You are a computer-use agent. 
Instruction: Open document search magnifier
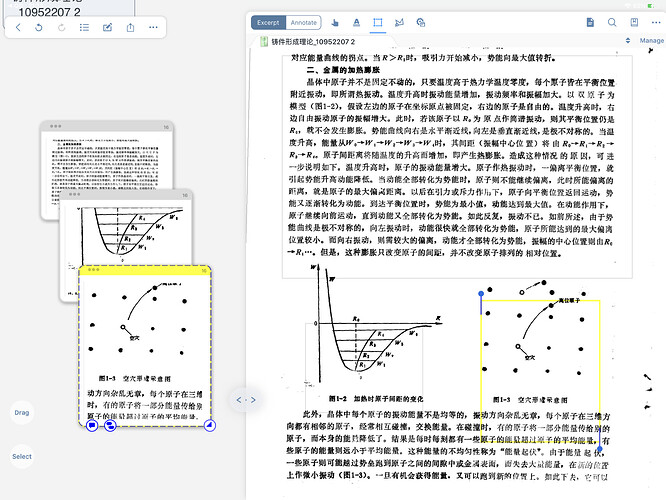click(x=612, y=23)
